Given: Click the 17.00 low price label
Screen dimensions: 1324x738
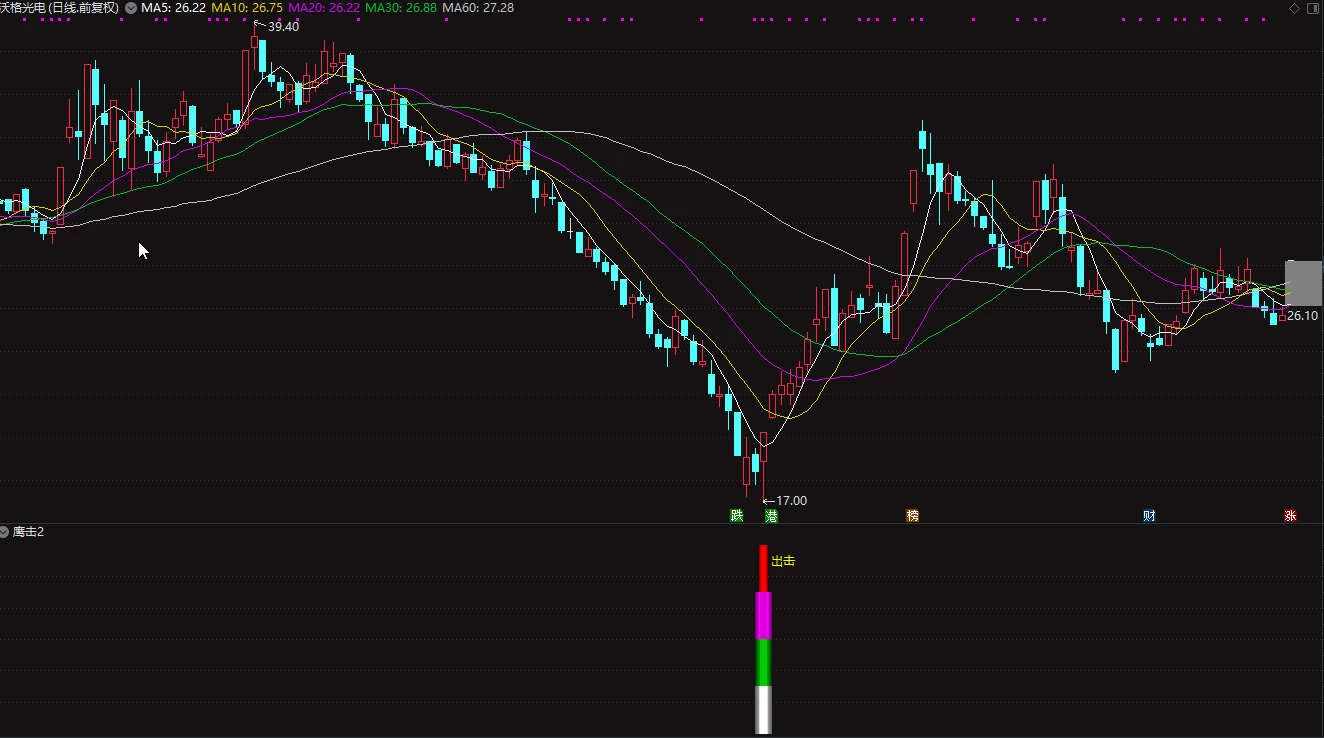Looking at the screenshot, I should point(791,501).
